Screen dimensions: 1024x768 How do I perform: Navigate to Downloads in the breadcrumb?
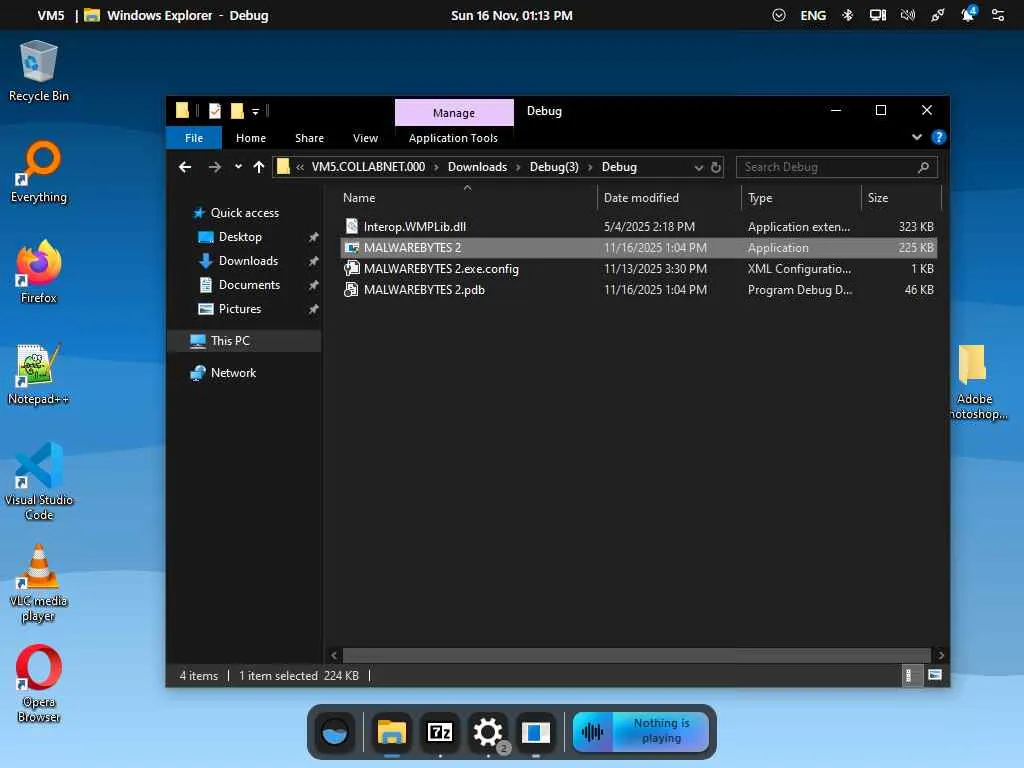477,167
